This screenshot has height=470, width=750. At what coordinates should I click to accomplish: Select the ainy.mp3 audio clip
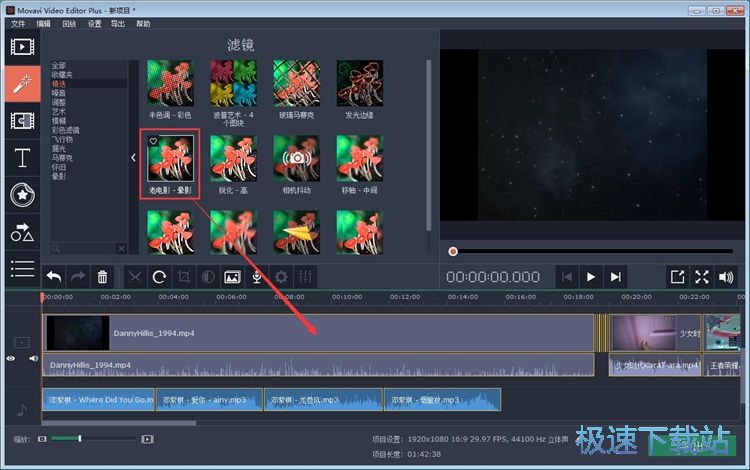click(210, 400)
